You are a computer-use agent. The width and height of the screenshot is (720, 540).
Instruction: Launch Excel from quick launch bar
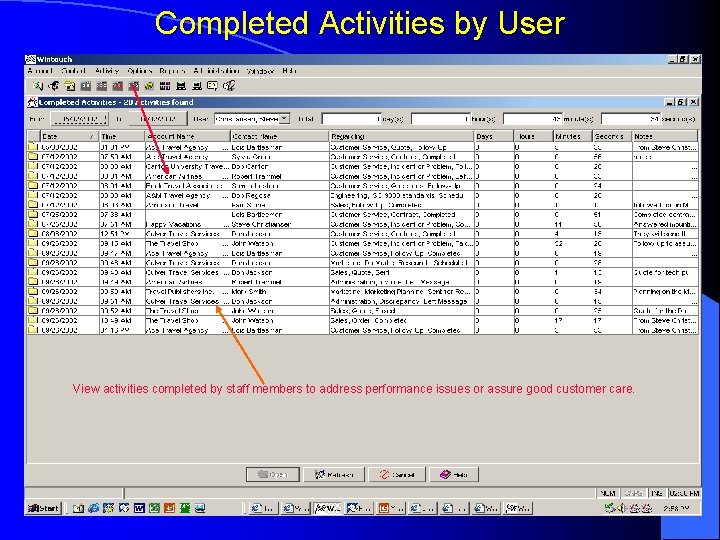point(154,508)
